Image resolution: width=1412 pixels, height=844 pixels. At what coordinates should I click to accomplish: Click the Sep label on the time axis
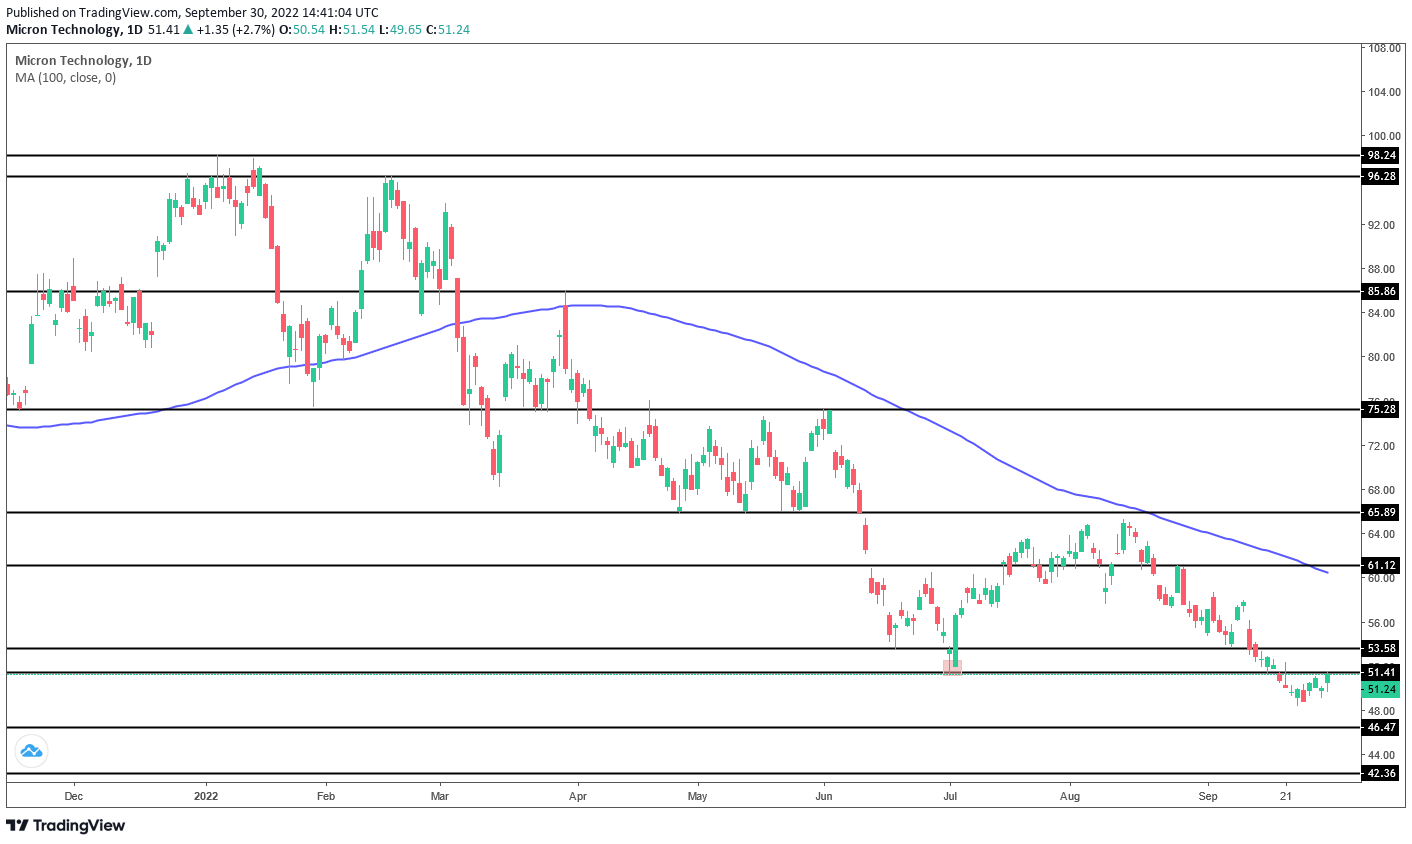(1208, 797)
